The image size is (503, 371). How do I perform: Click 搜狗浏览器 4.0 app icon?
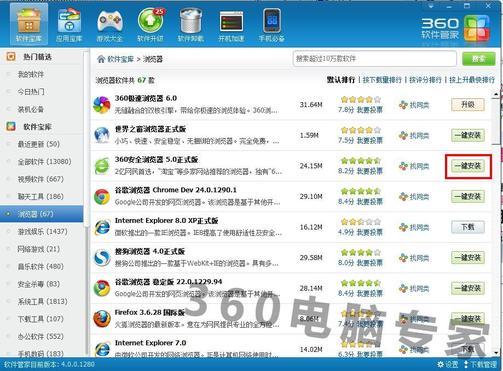[x=102, y=258]
